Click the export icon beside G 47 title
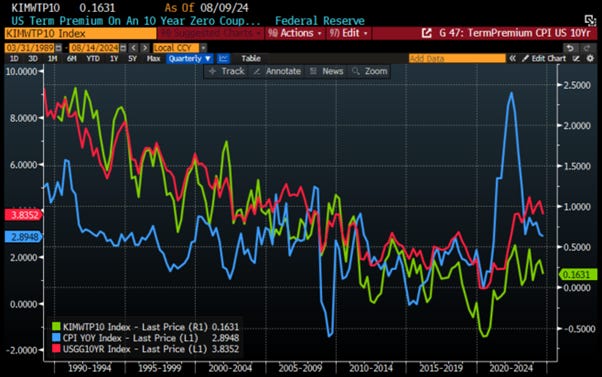This screenshot has height=377, width=602. pyautogui.click(x=427, y=33)
